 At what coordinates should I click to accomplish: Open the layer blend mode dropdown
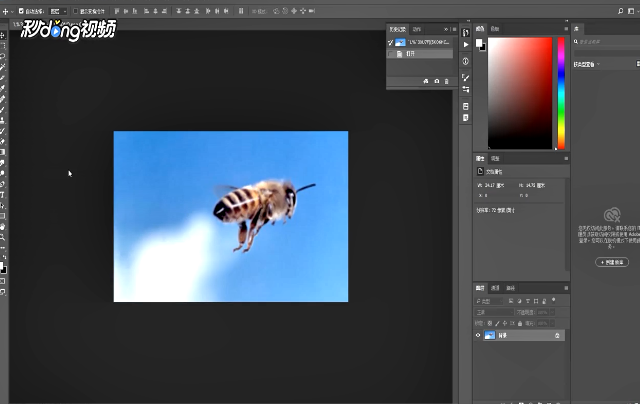[494, 312]
